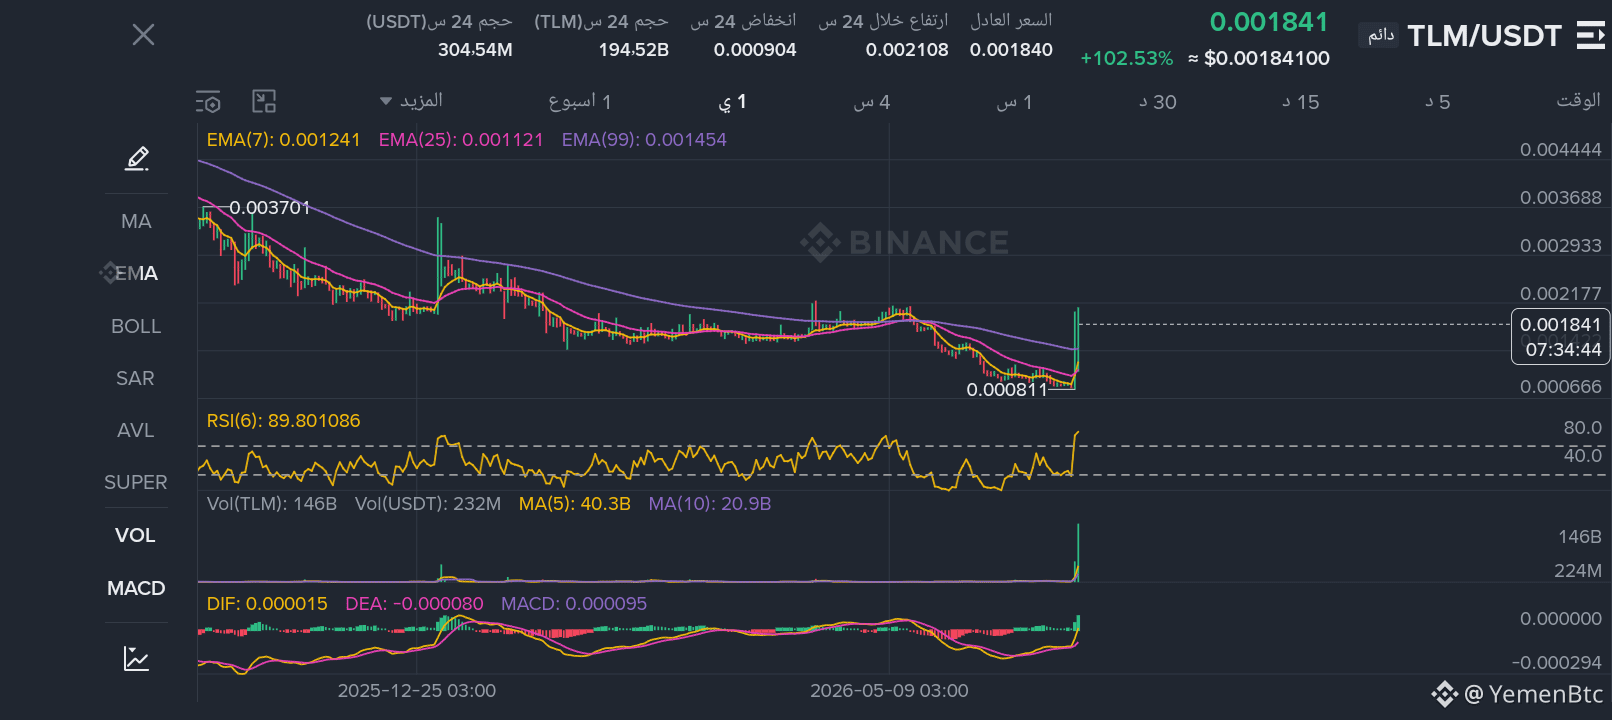
Task: Toggle the EMA indicator
Action: (136, 273)
